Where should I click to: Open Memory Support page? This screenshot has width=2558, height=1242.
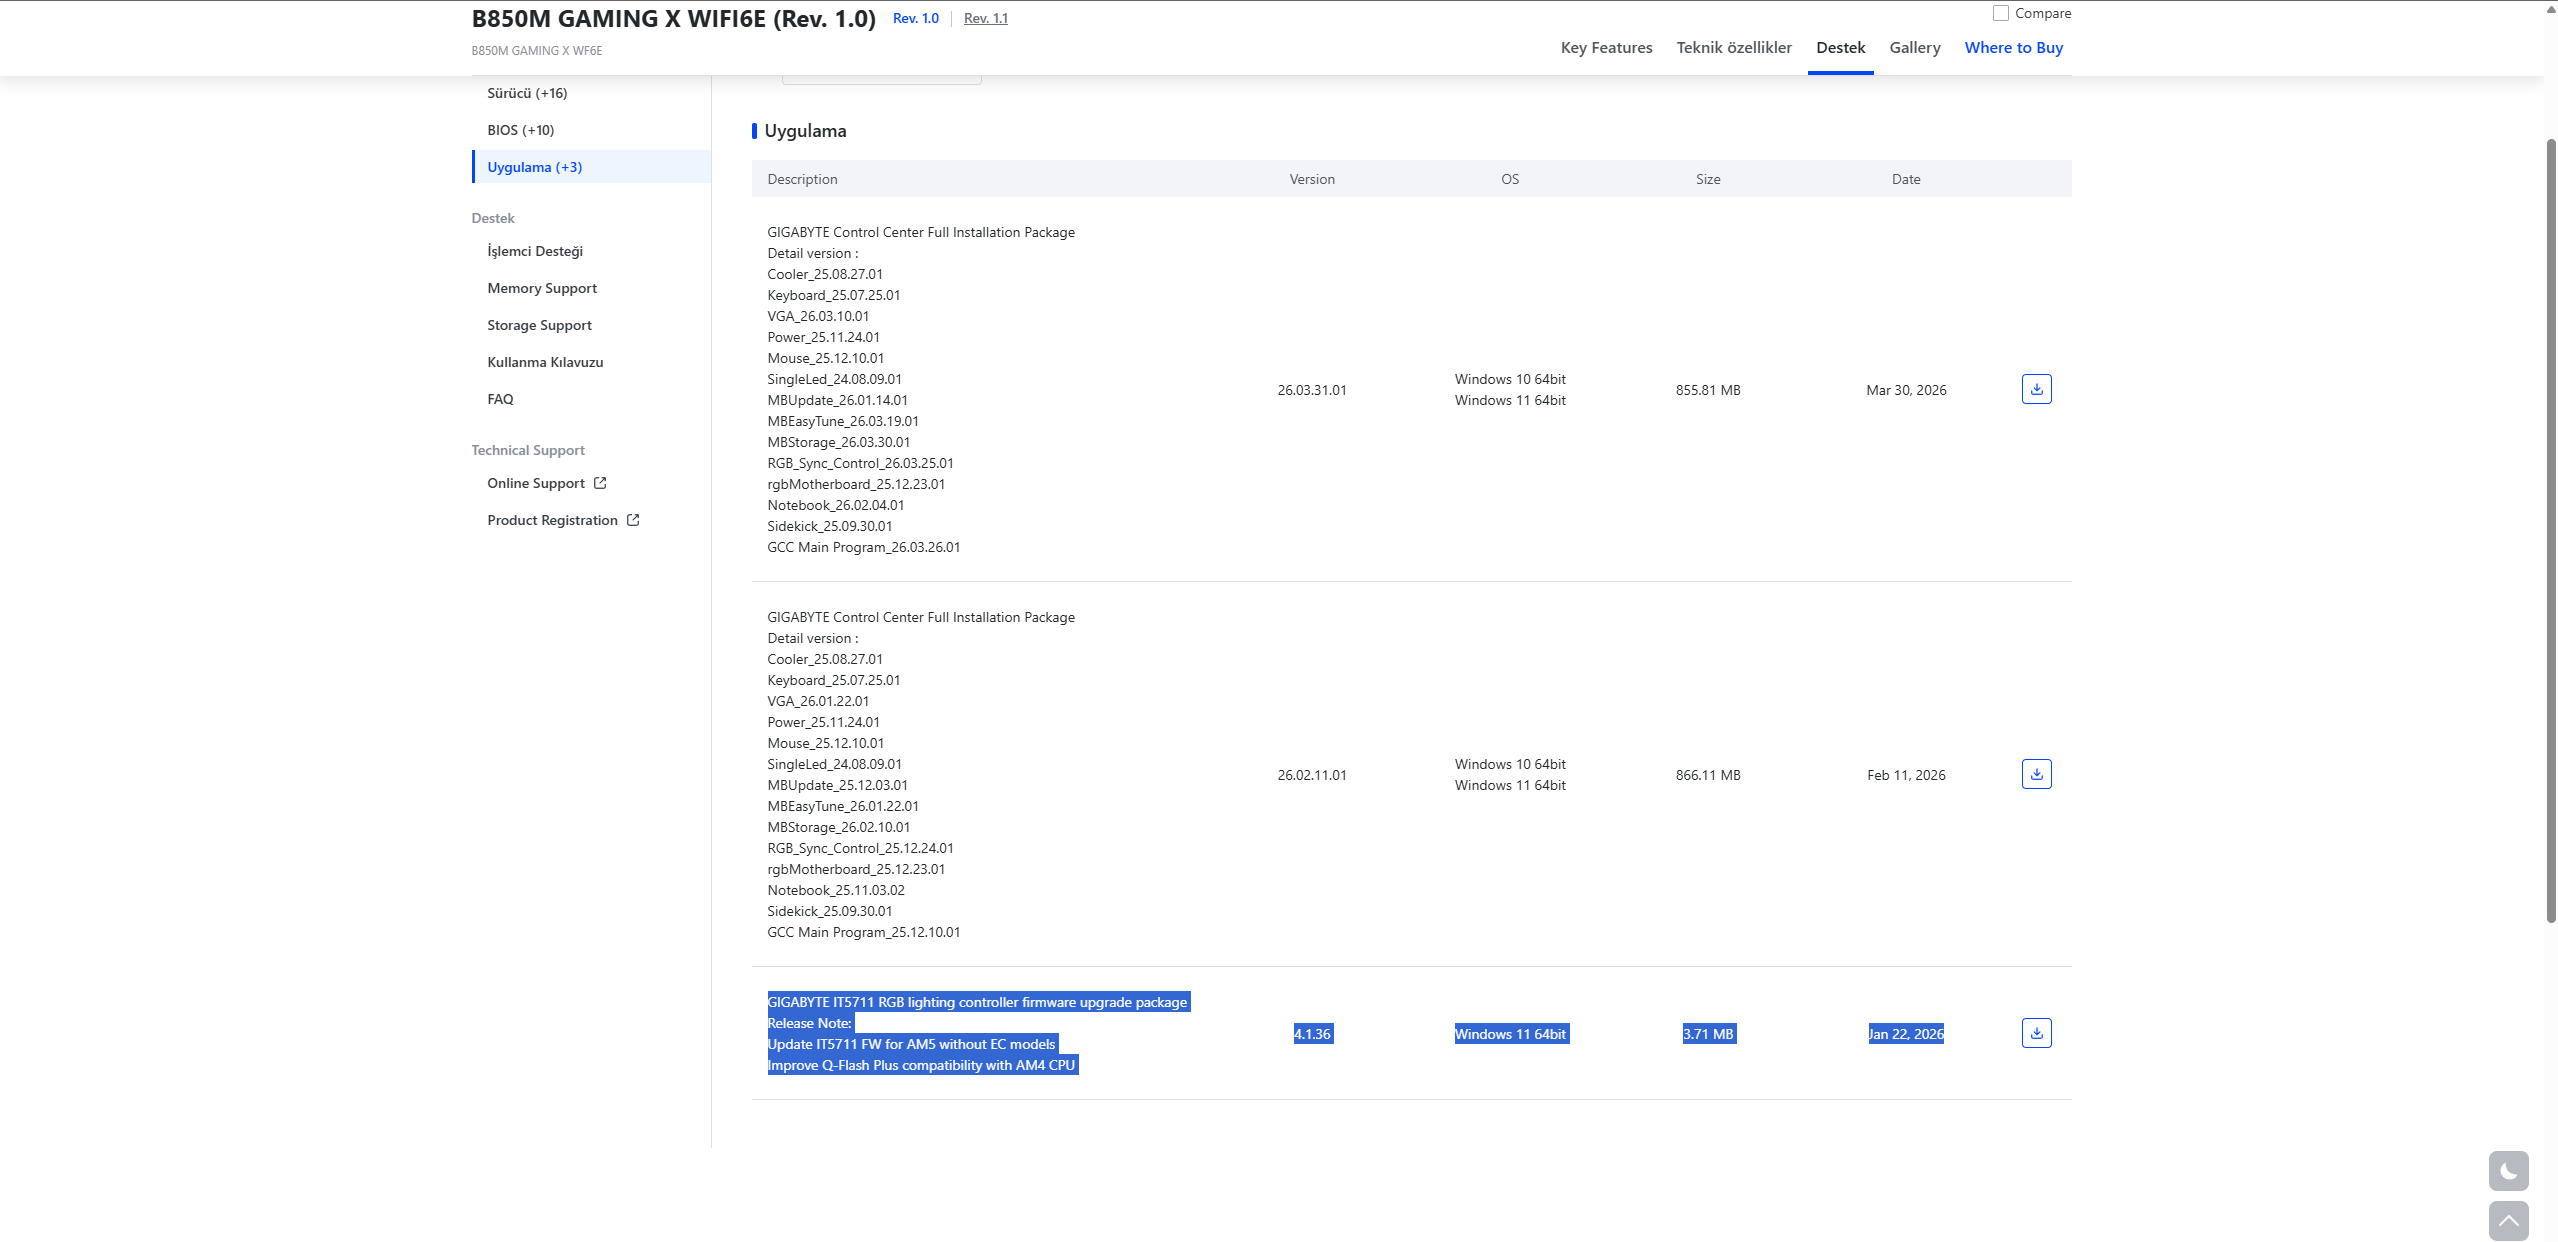tap(542, 288)
